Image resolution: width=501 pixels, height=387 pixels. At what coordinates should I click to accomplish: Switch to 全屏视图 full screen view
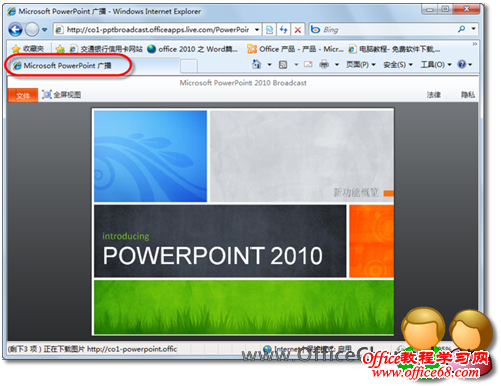point(62,95)
